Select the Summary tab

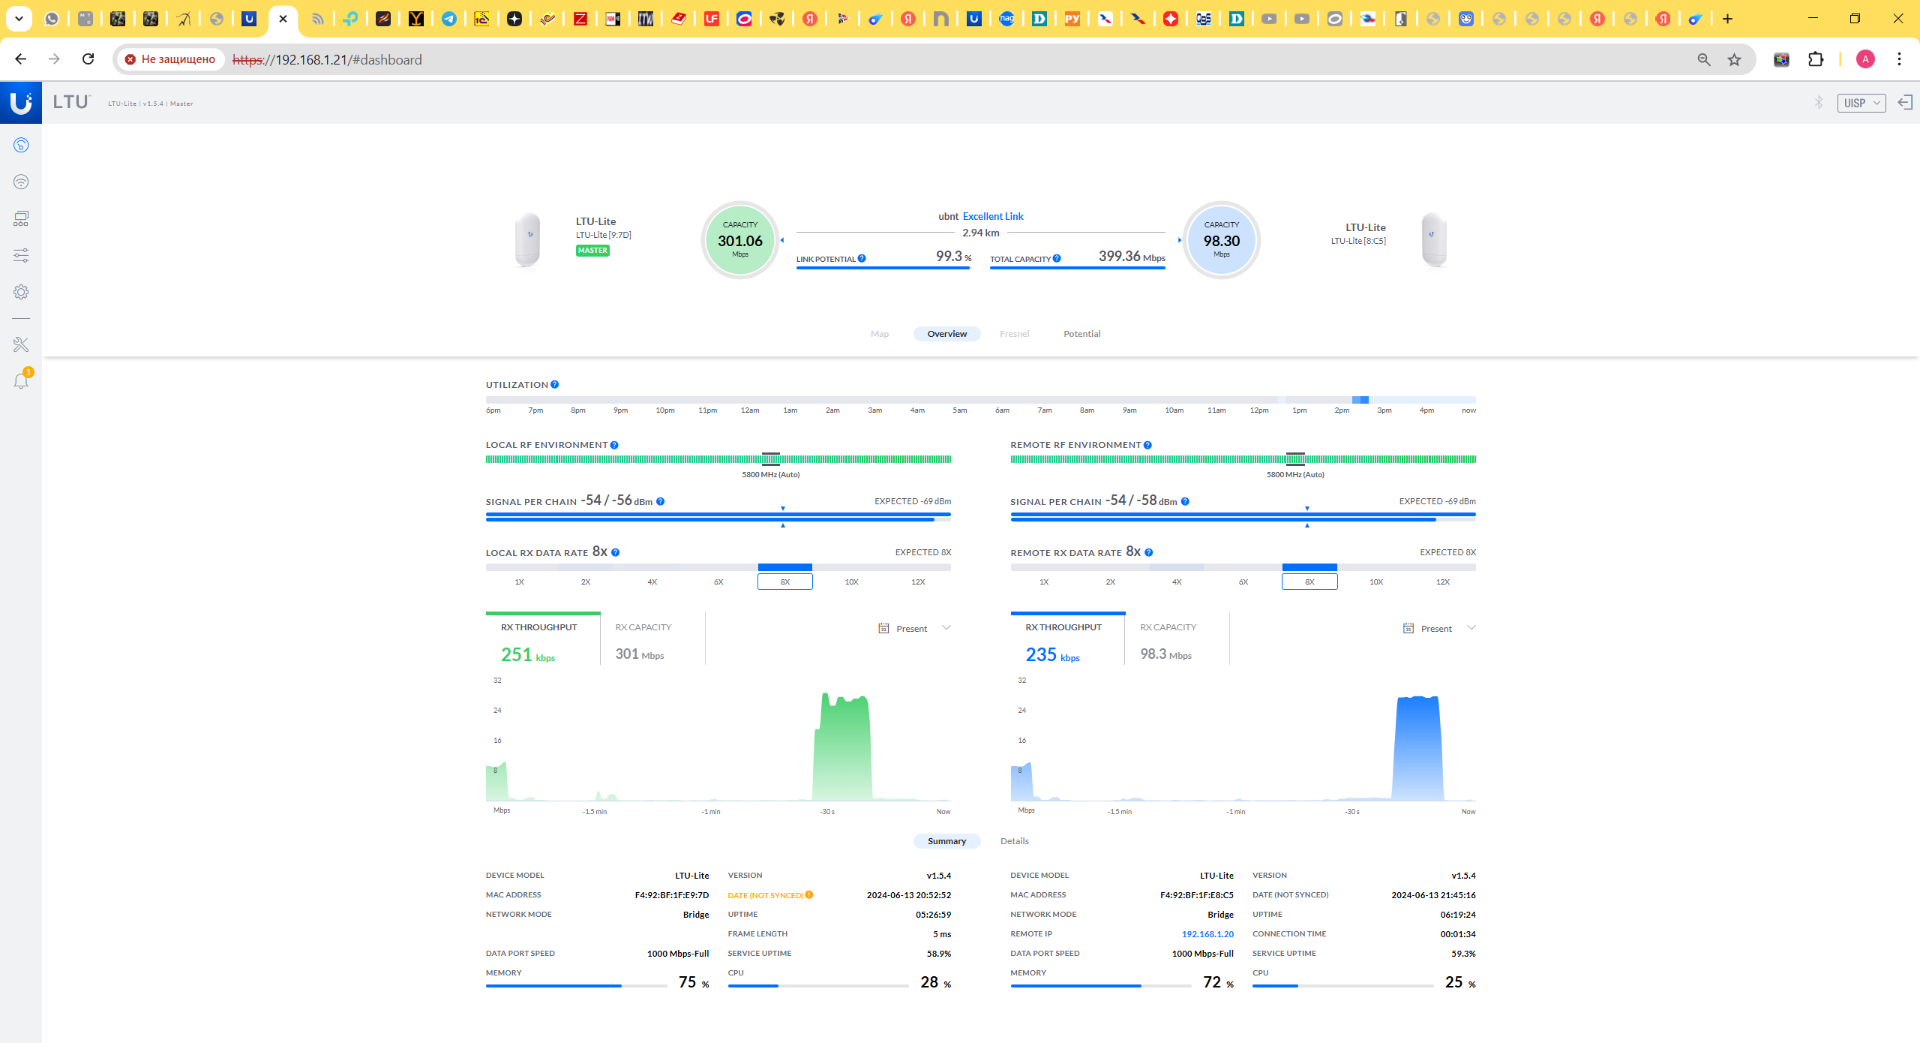(947, 841)
